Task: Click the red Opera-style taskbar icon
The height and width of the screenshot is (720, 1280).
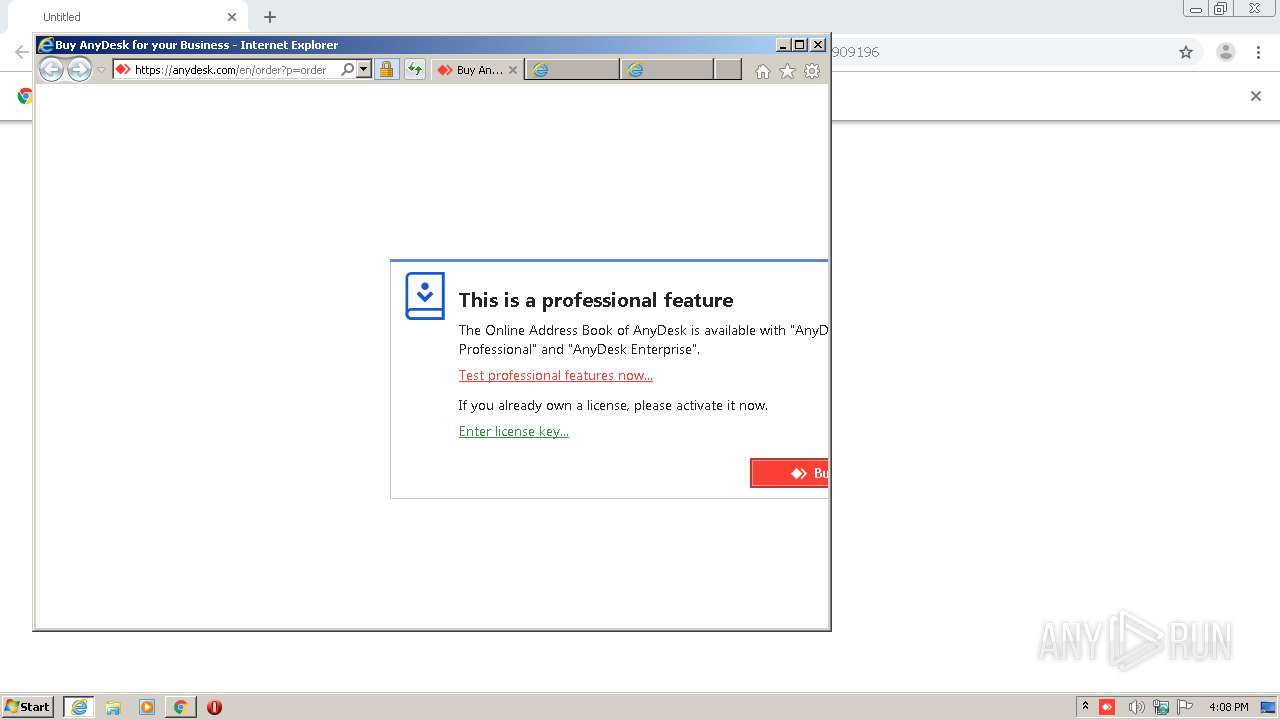Action: point(214,707)
